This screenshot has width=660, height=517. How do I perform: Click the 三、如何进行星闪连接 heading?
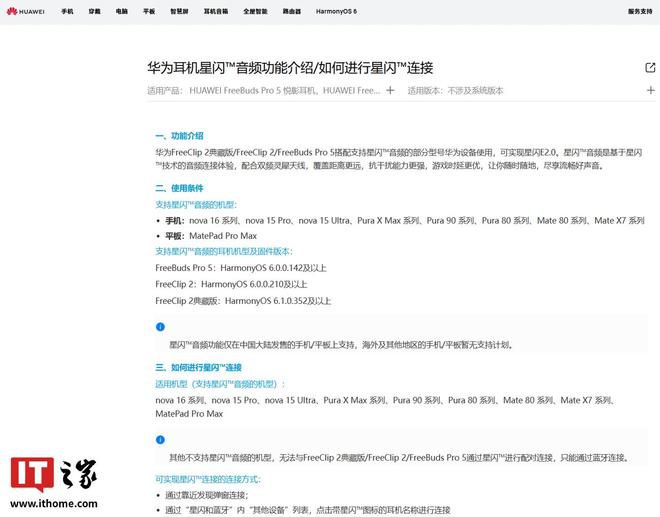[198, 367]
